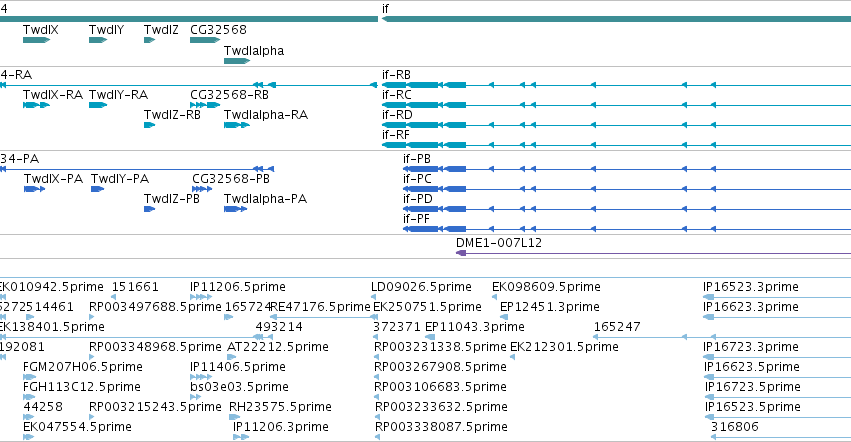
Task: Open EST EP12451.3prime
Action: (x=504, y=317)
